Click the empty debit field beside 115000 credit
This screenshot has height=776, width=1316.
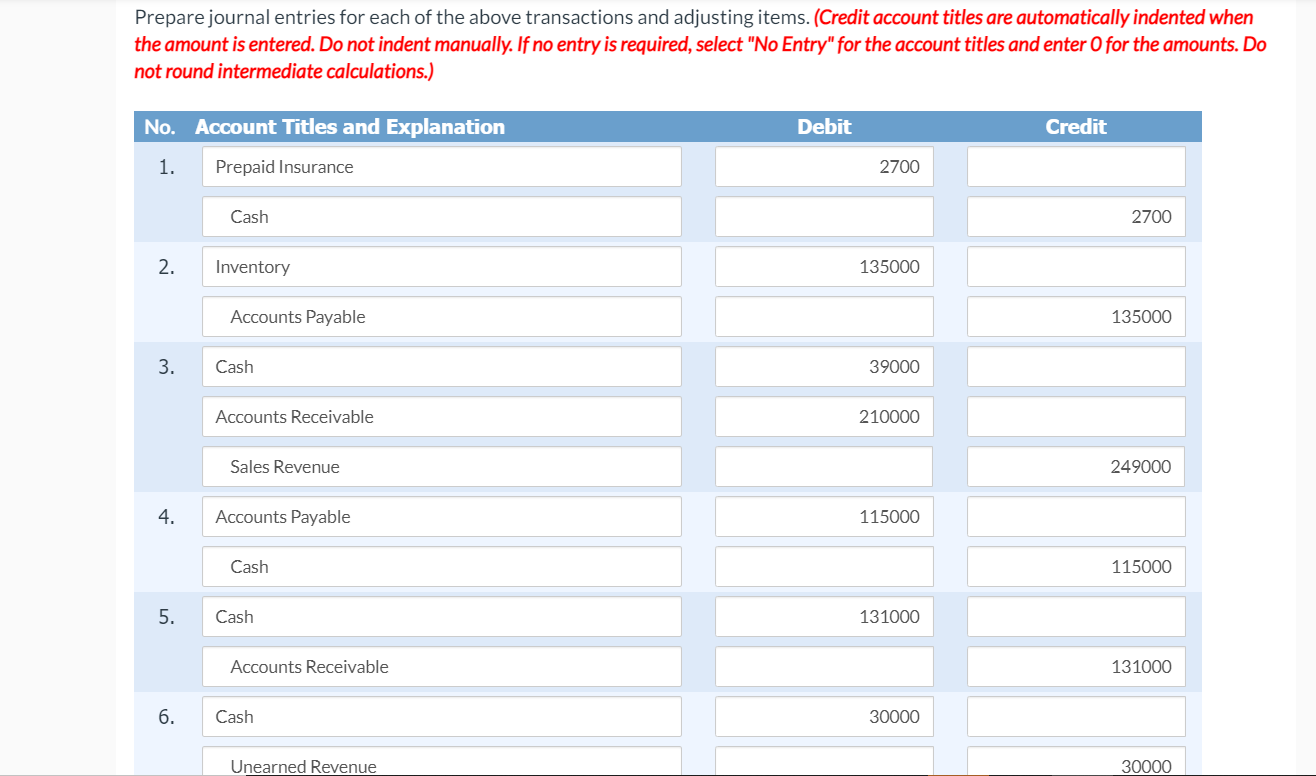click(x=824, y=567)
